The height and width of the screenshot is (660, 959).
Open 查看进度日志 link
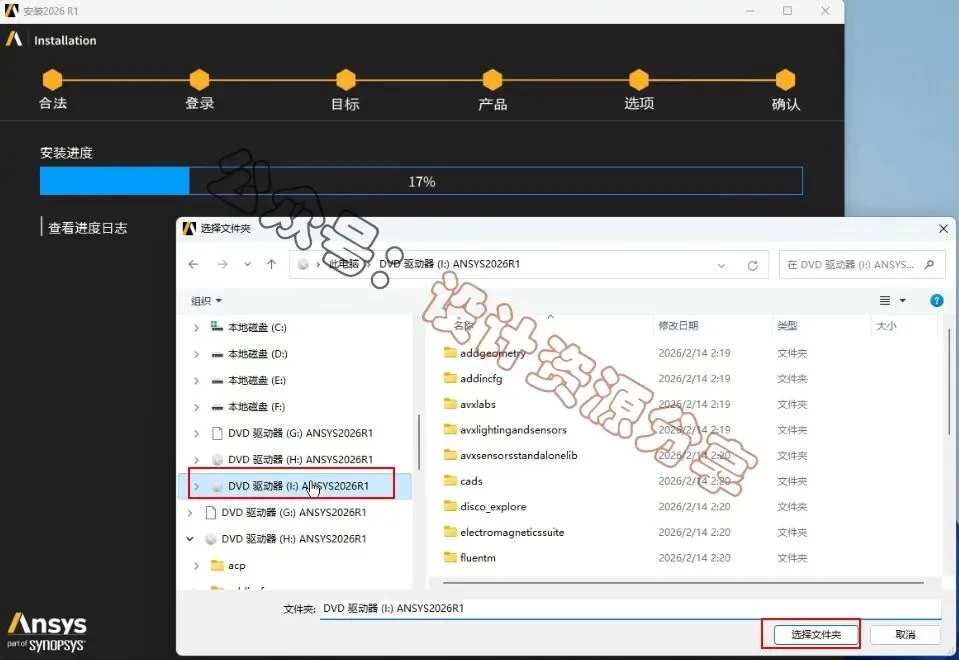click(x=87, y=228)
